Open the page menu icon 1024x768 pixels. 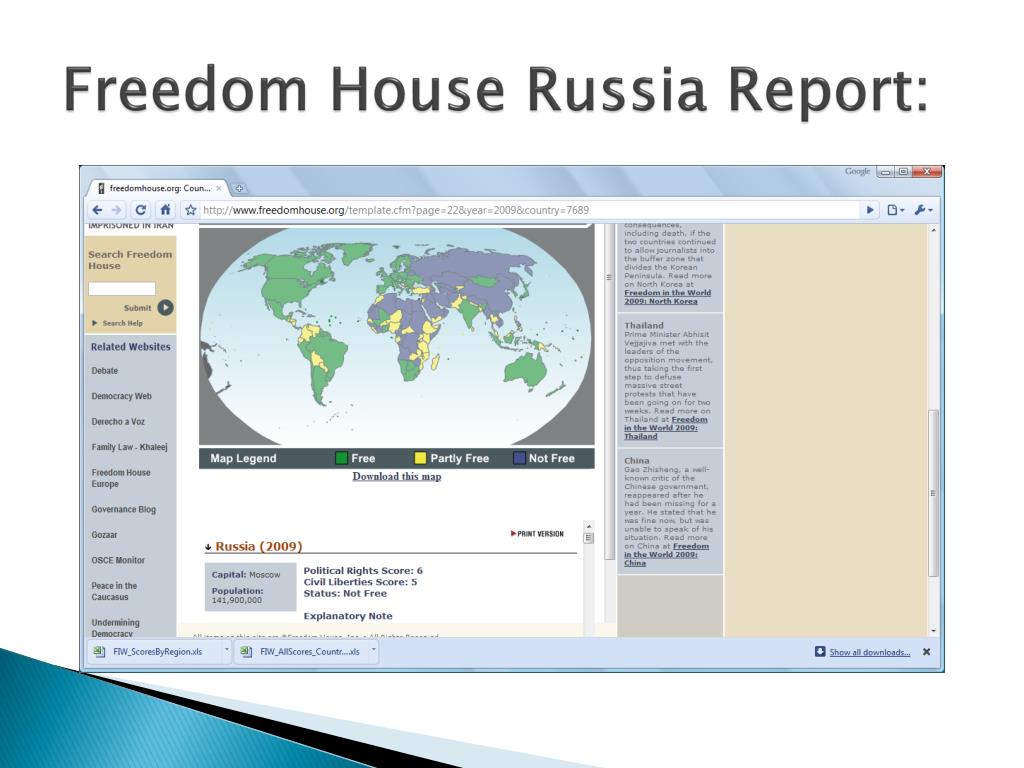(895, 210)
